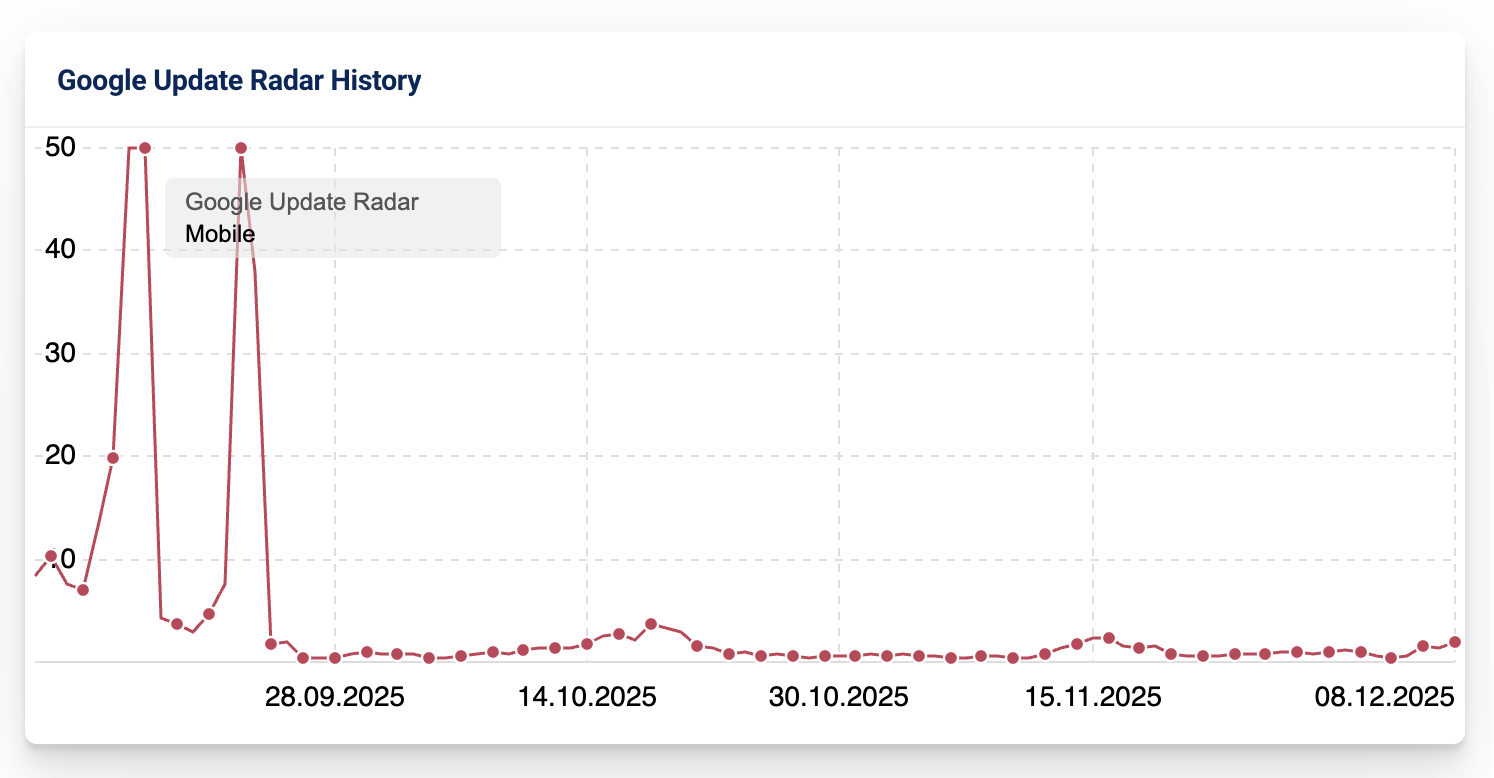This screenshot has width=1494, height=778.
Task: Click the Mobile series label in tooltip
Action: [x=220, y=234]
